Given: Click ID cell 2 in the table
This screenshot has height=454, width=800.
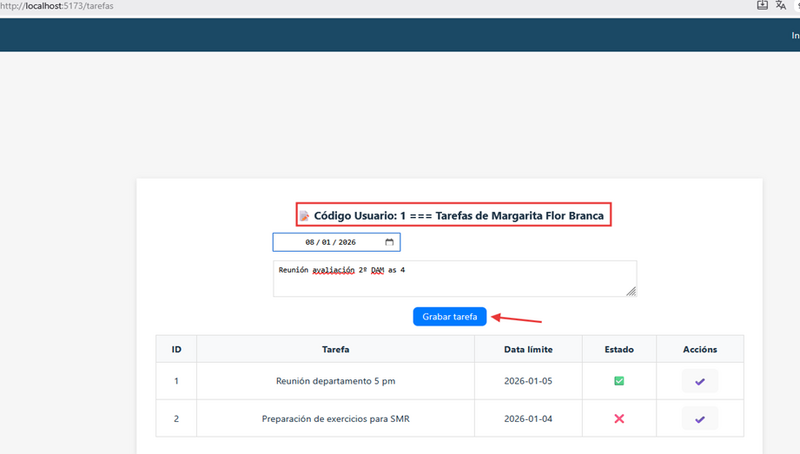Looking at the screenshot, I should coord(176,419).
